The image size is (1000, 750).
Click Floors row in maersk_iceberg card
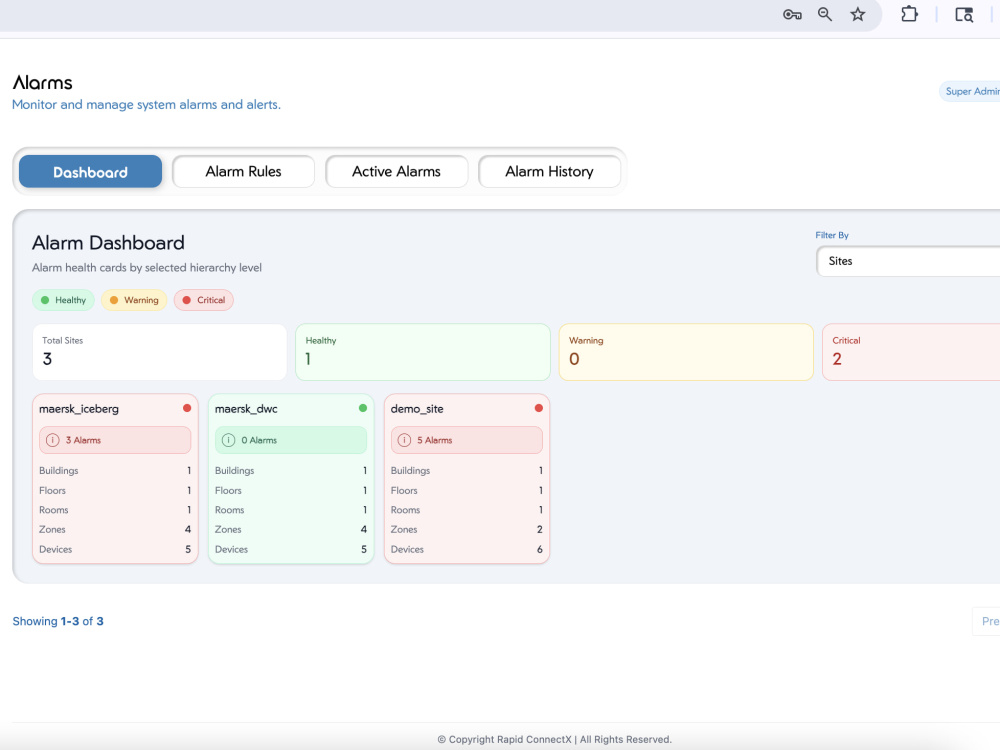click(115, 490)
